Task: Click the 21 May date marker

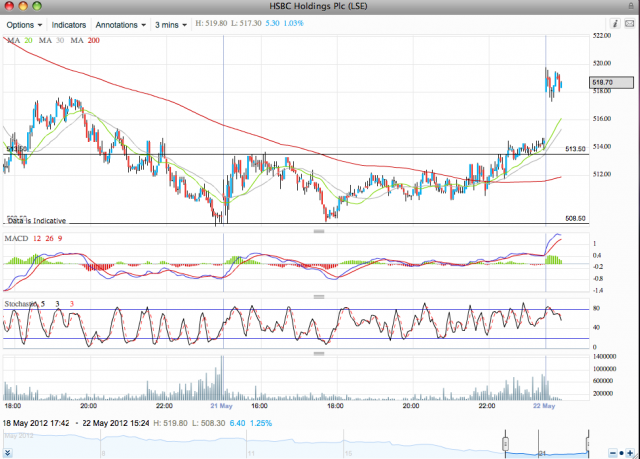Action: coord(221,406)
